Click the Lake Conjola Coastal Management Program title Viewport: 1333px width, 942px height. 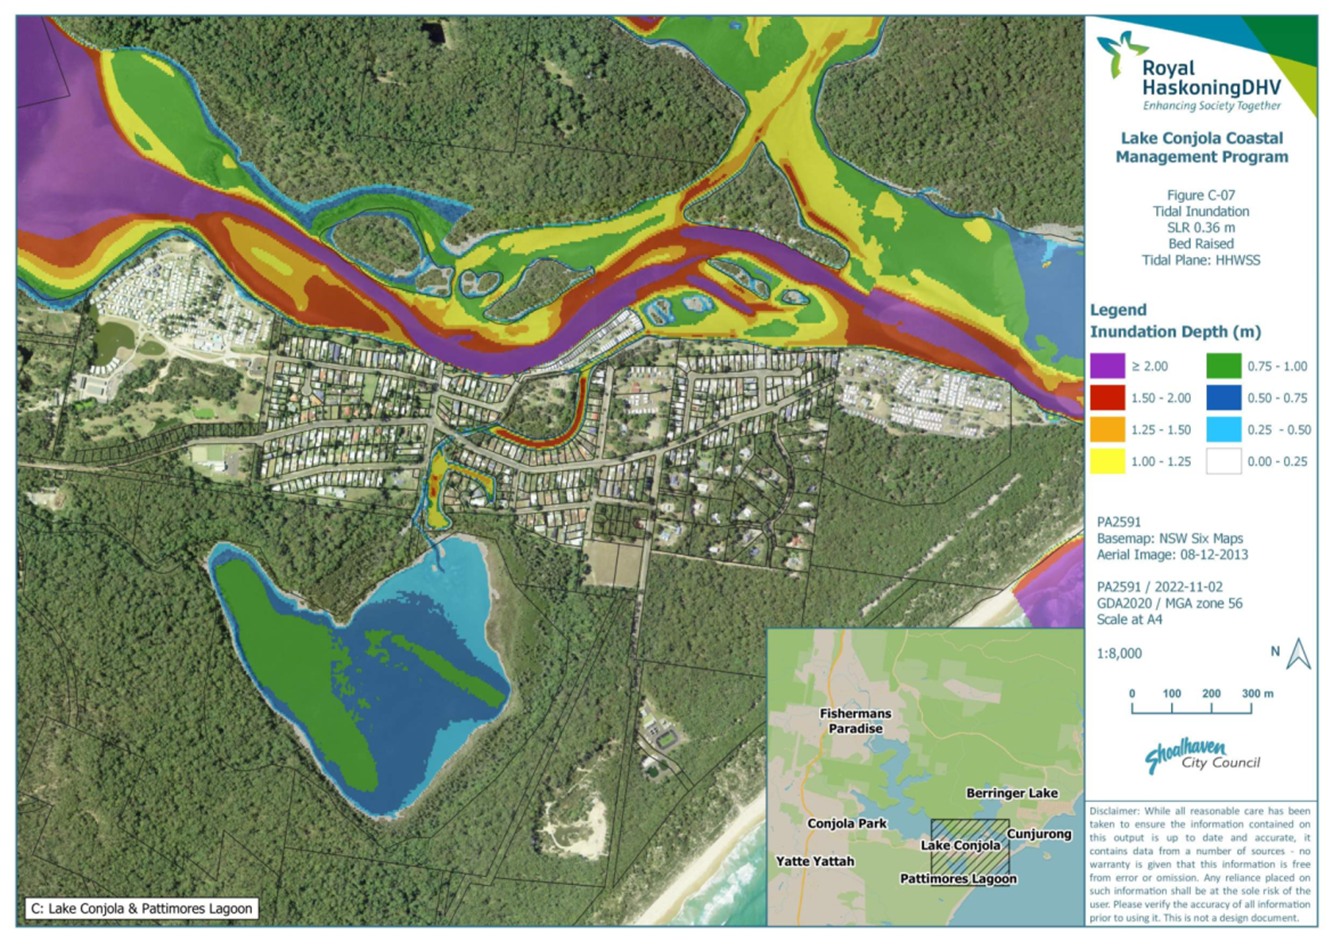pos(1201,147)
